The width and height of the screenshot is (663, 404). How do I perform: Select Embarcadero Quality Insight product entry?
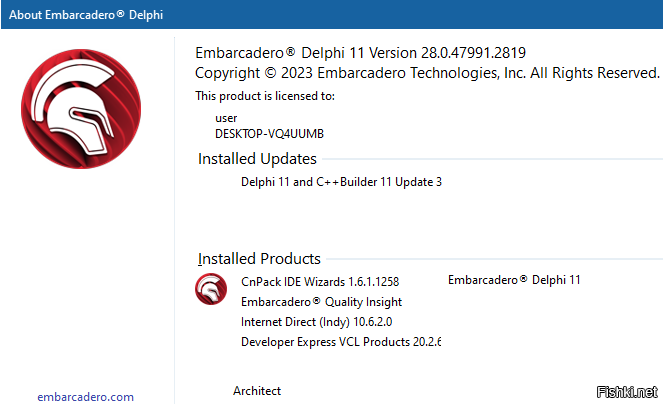(321, 301)
